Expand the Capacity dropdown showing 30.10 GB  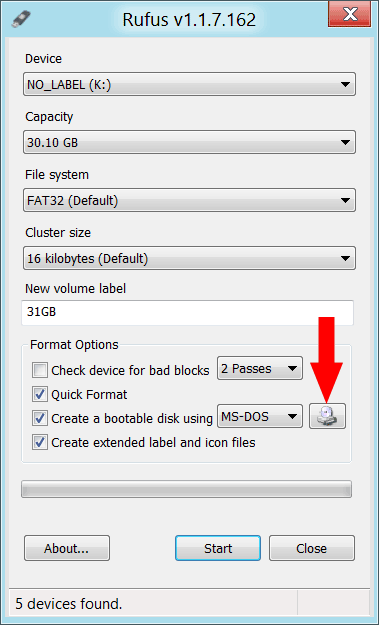coord(189,142)
